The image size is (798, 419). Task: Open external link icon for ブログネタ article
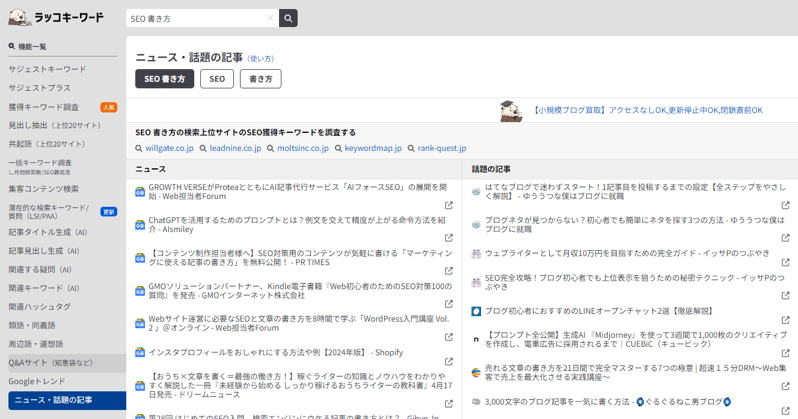(x=785, y=238)
